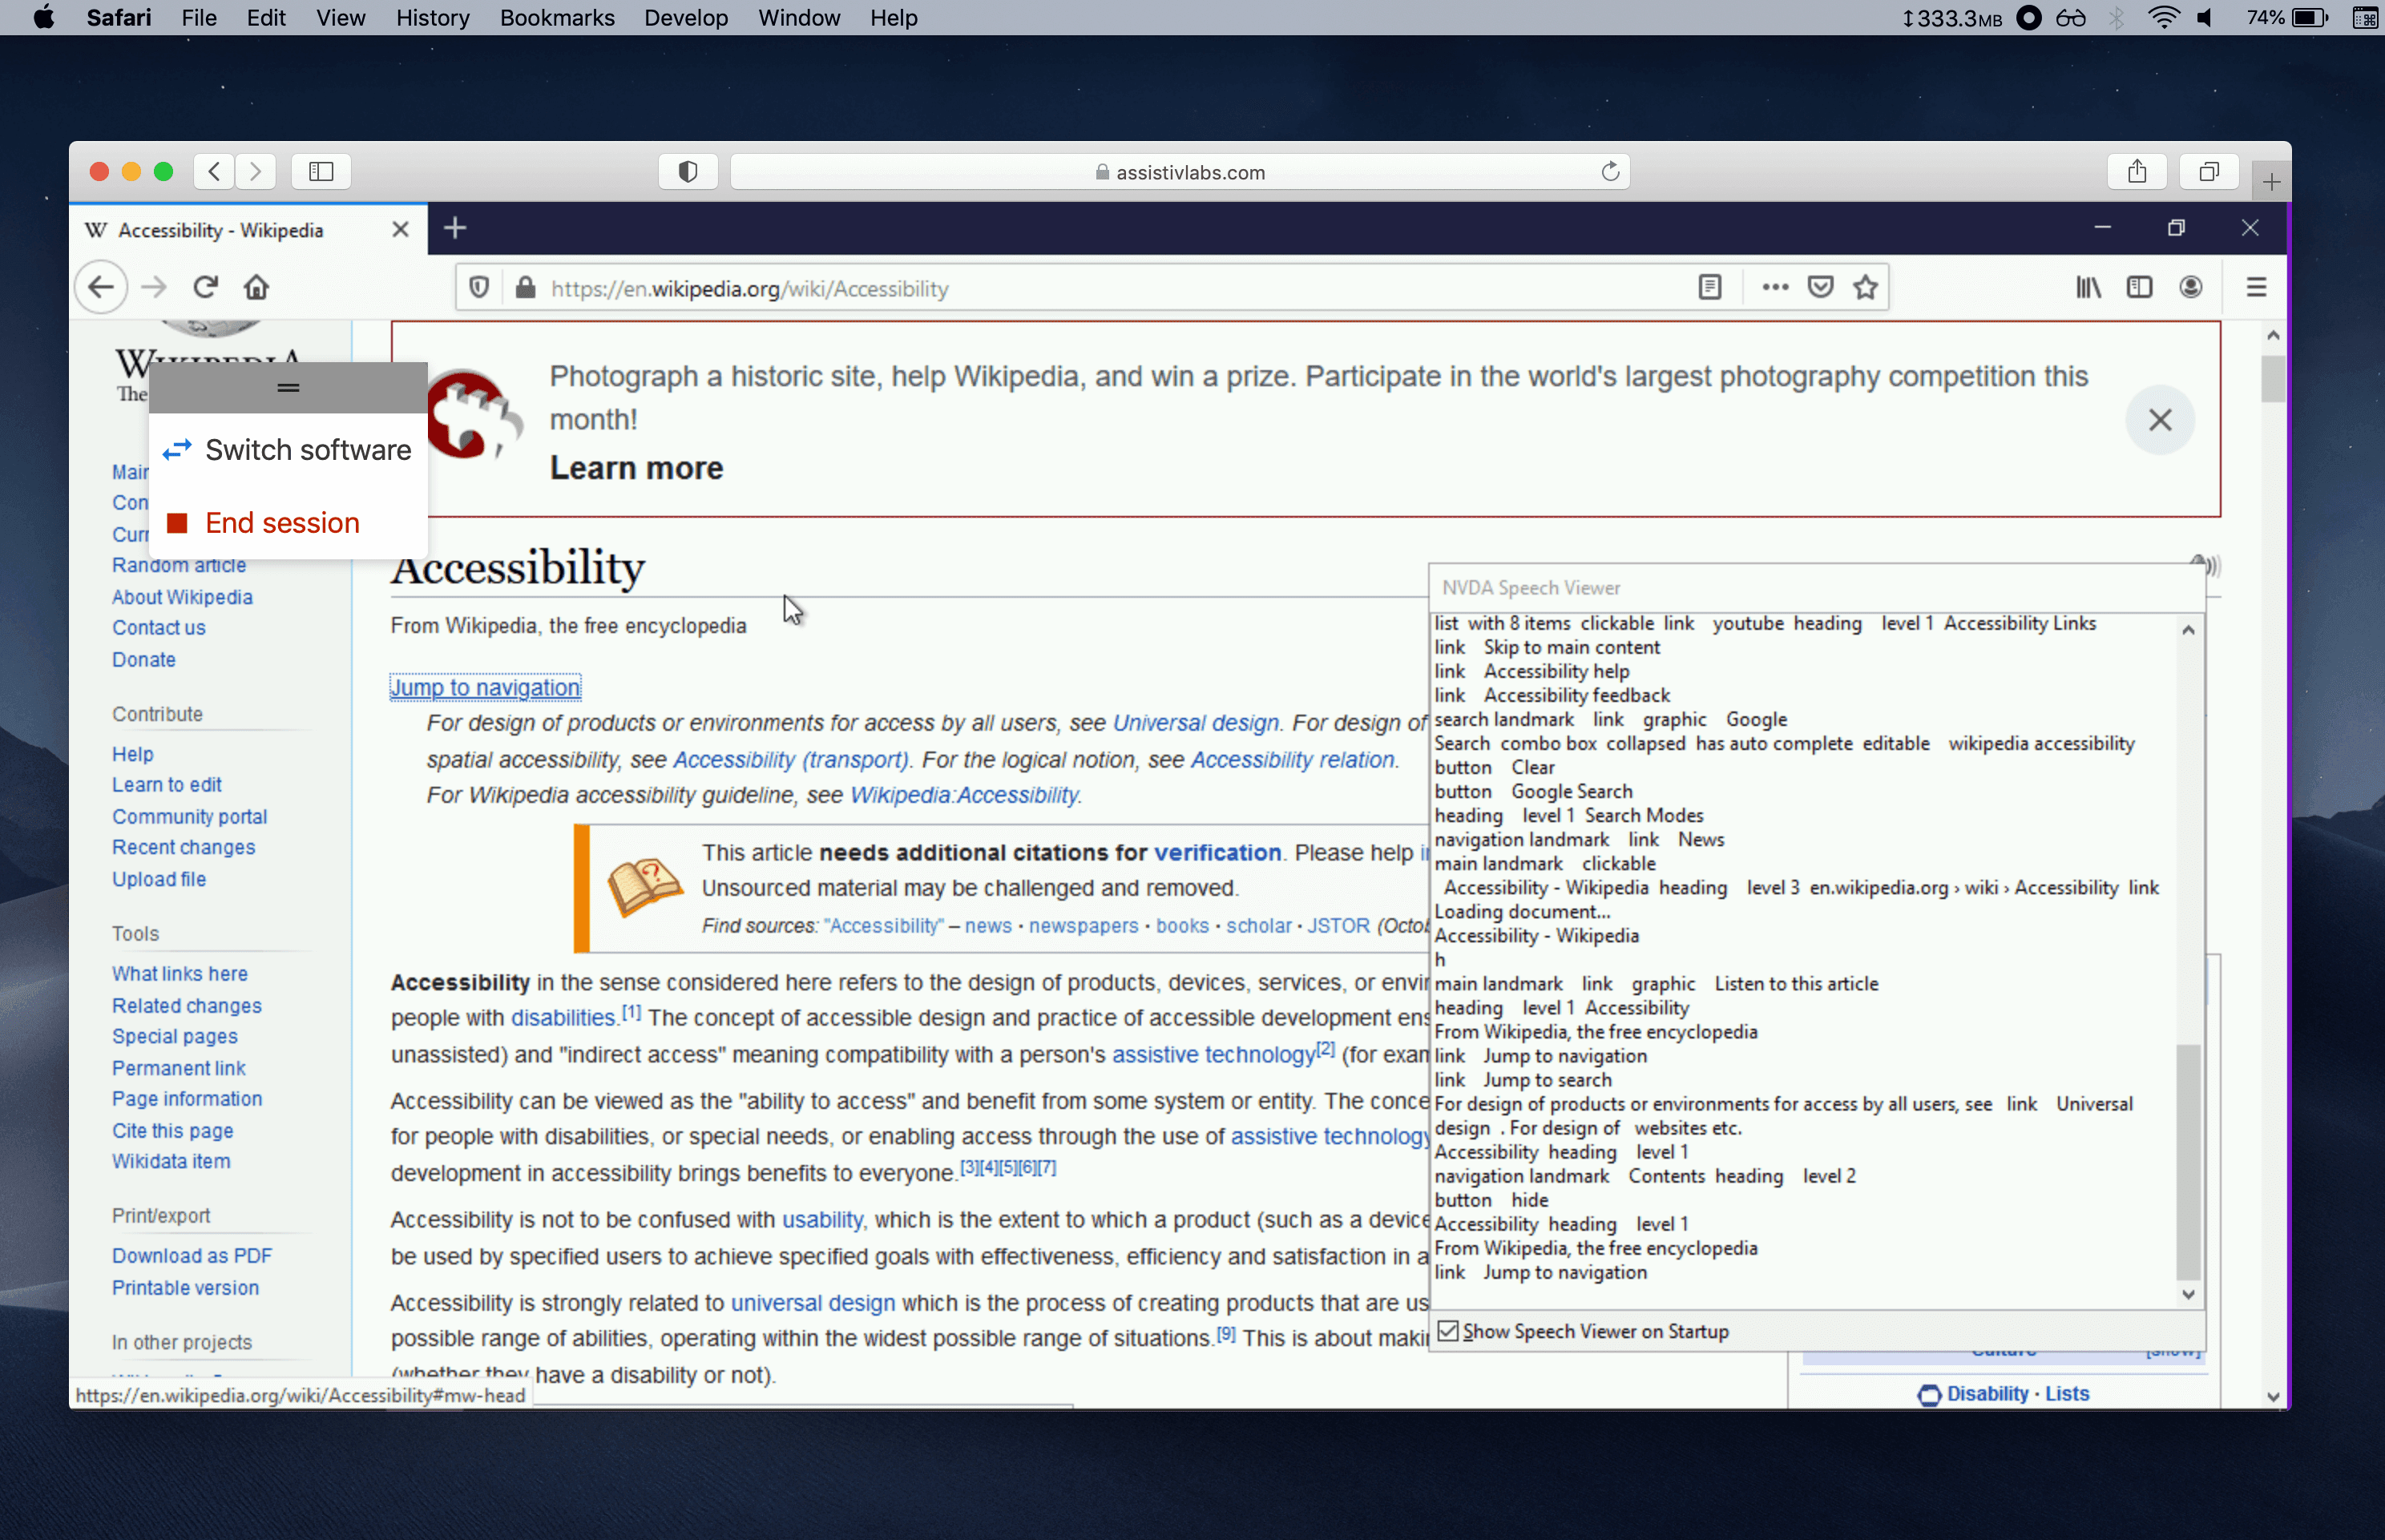This screenshot has height=1540, width=2385.
Task: Open the Firefox account icon
Action: (x=2191, y=288)
